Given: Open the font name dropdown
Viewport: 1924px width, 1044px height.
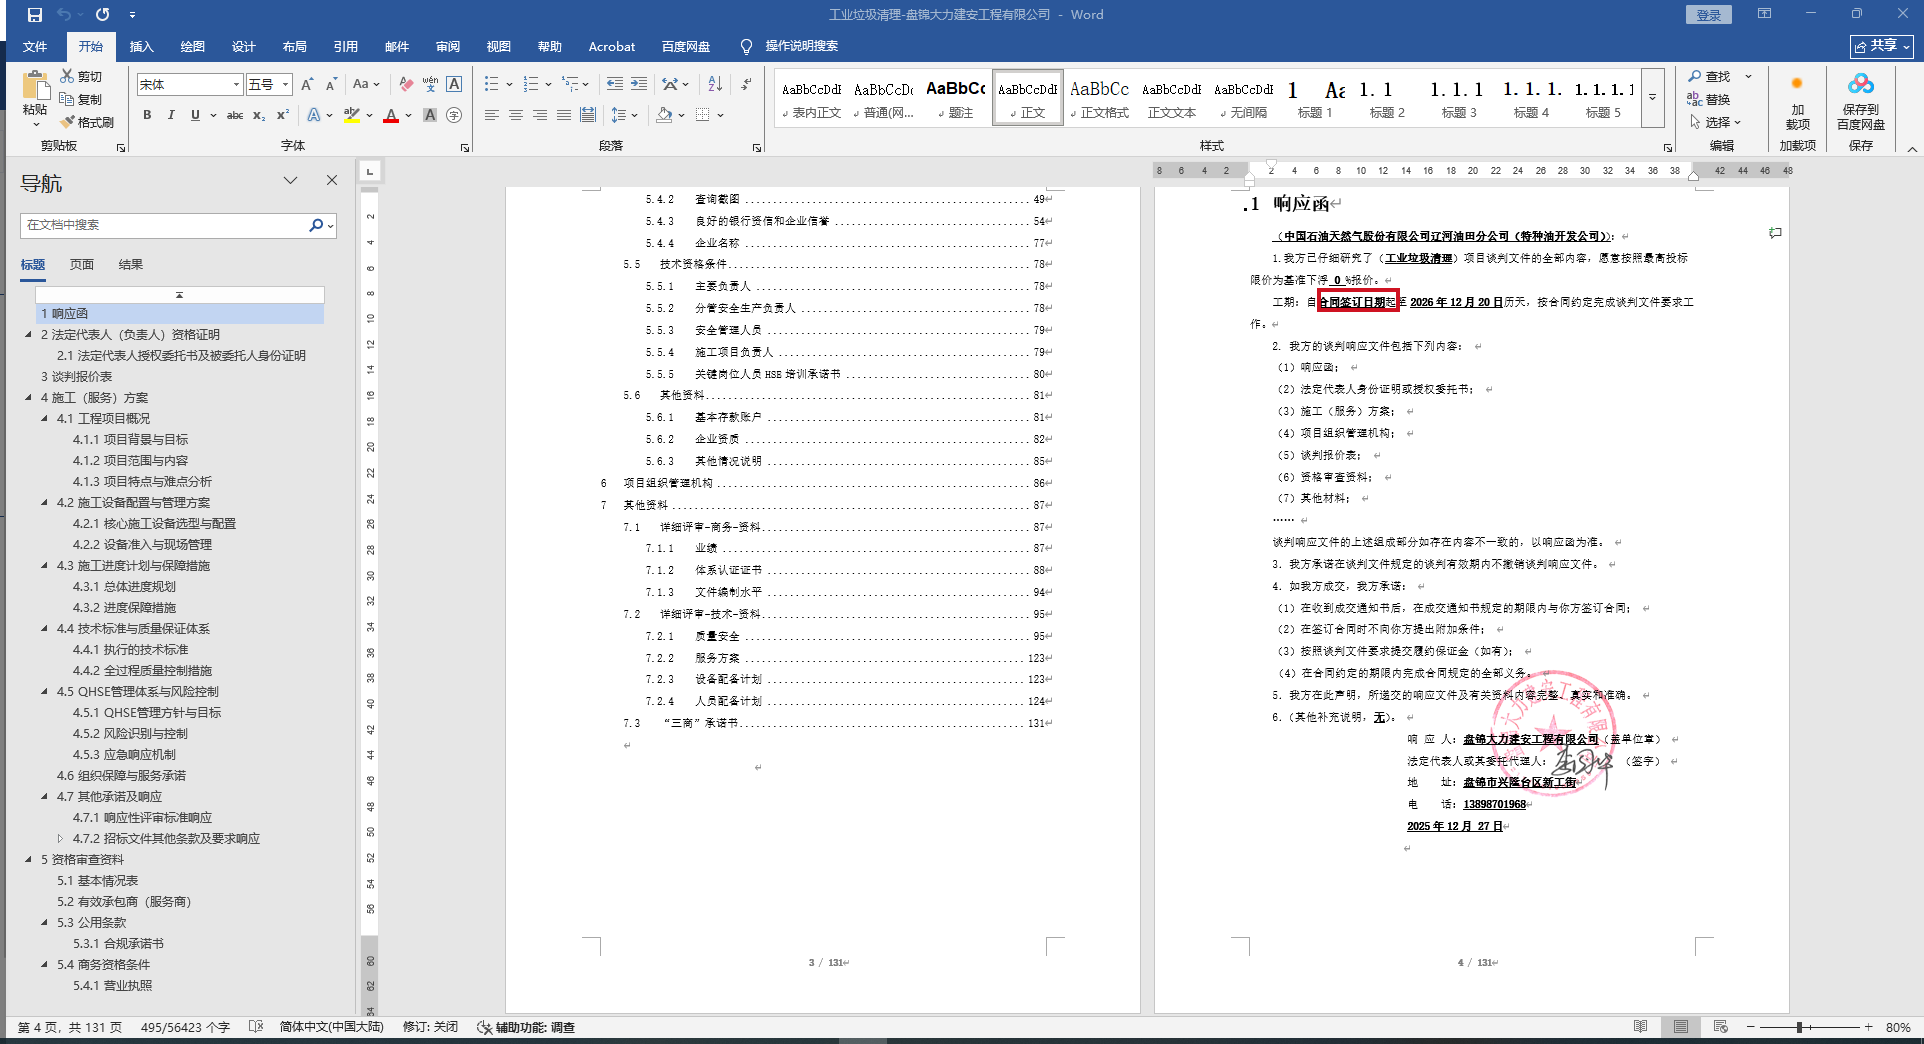Looking at the screenshot, I should [x=236, y=85].
